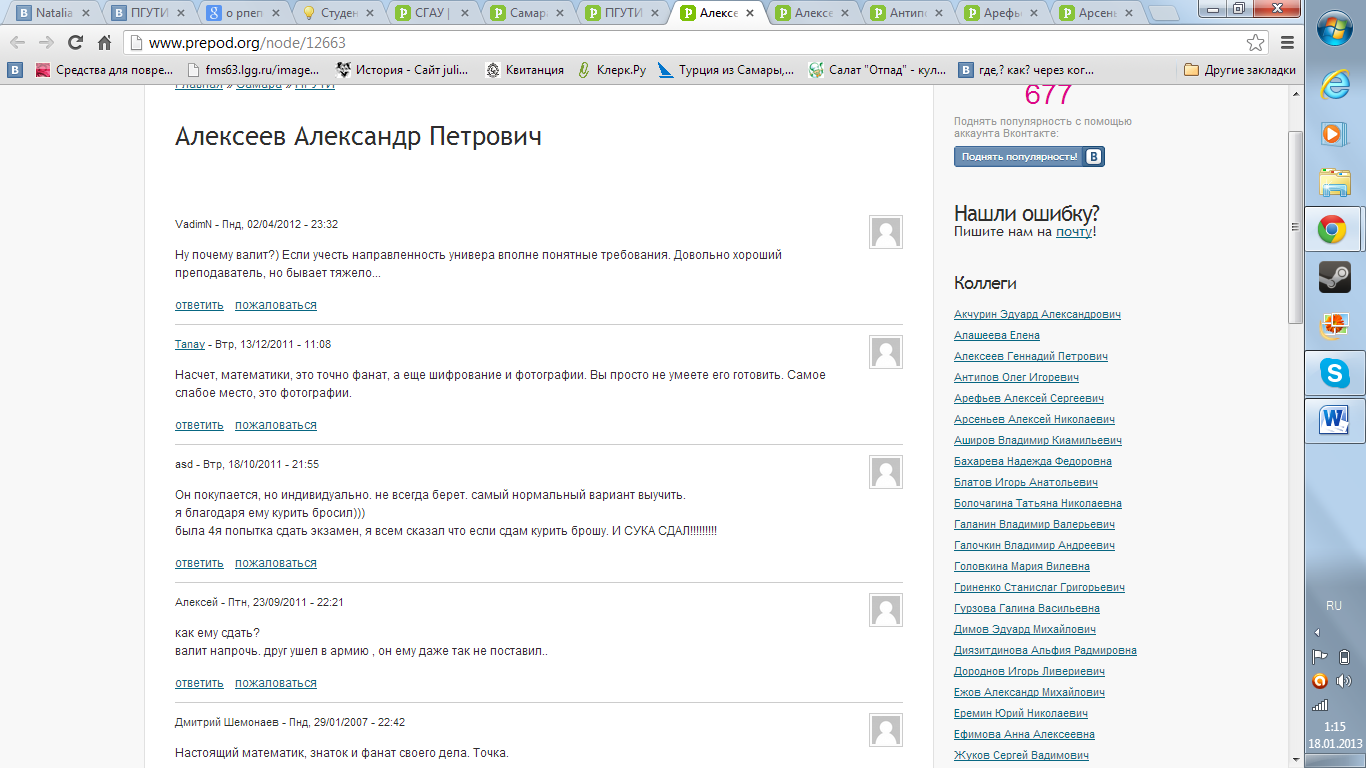Open the VK bookmark icon in bookmarks bar

(x=16, y=70)
